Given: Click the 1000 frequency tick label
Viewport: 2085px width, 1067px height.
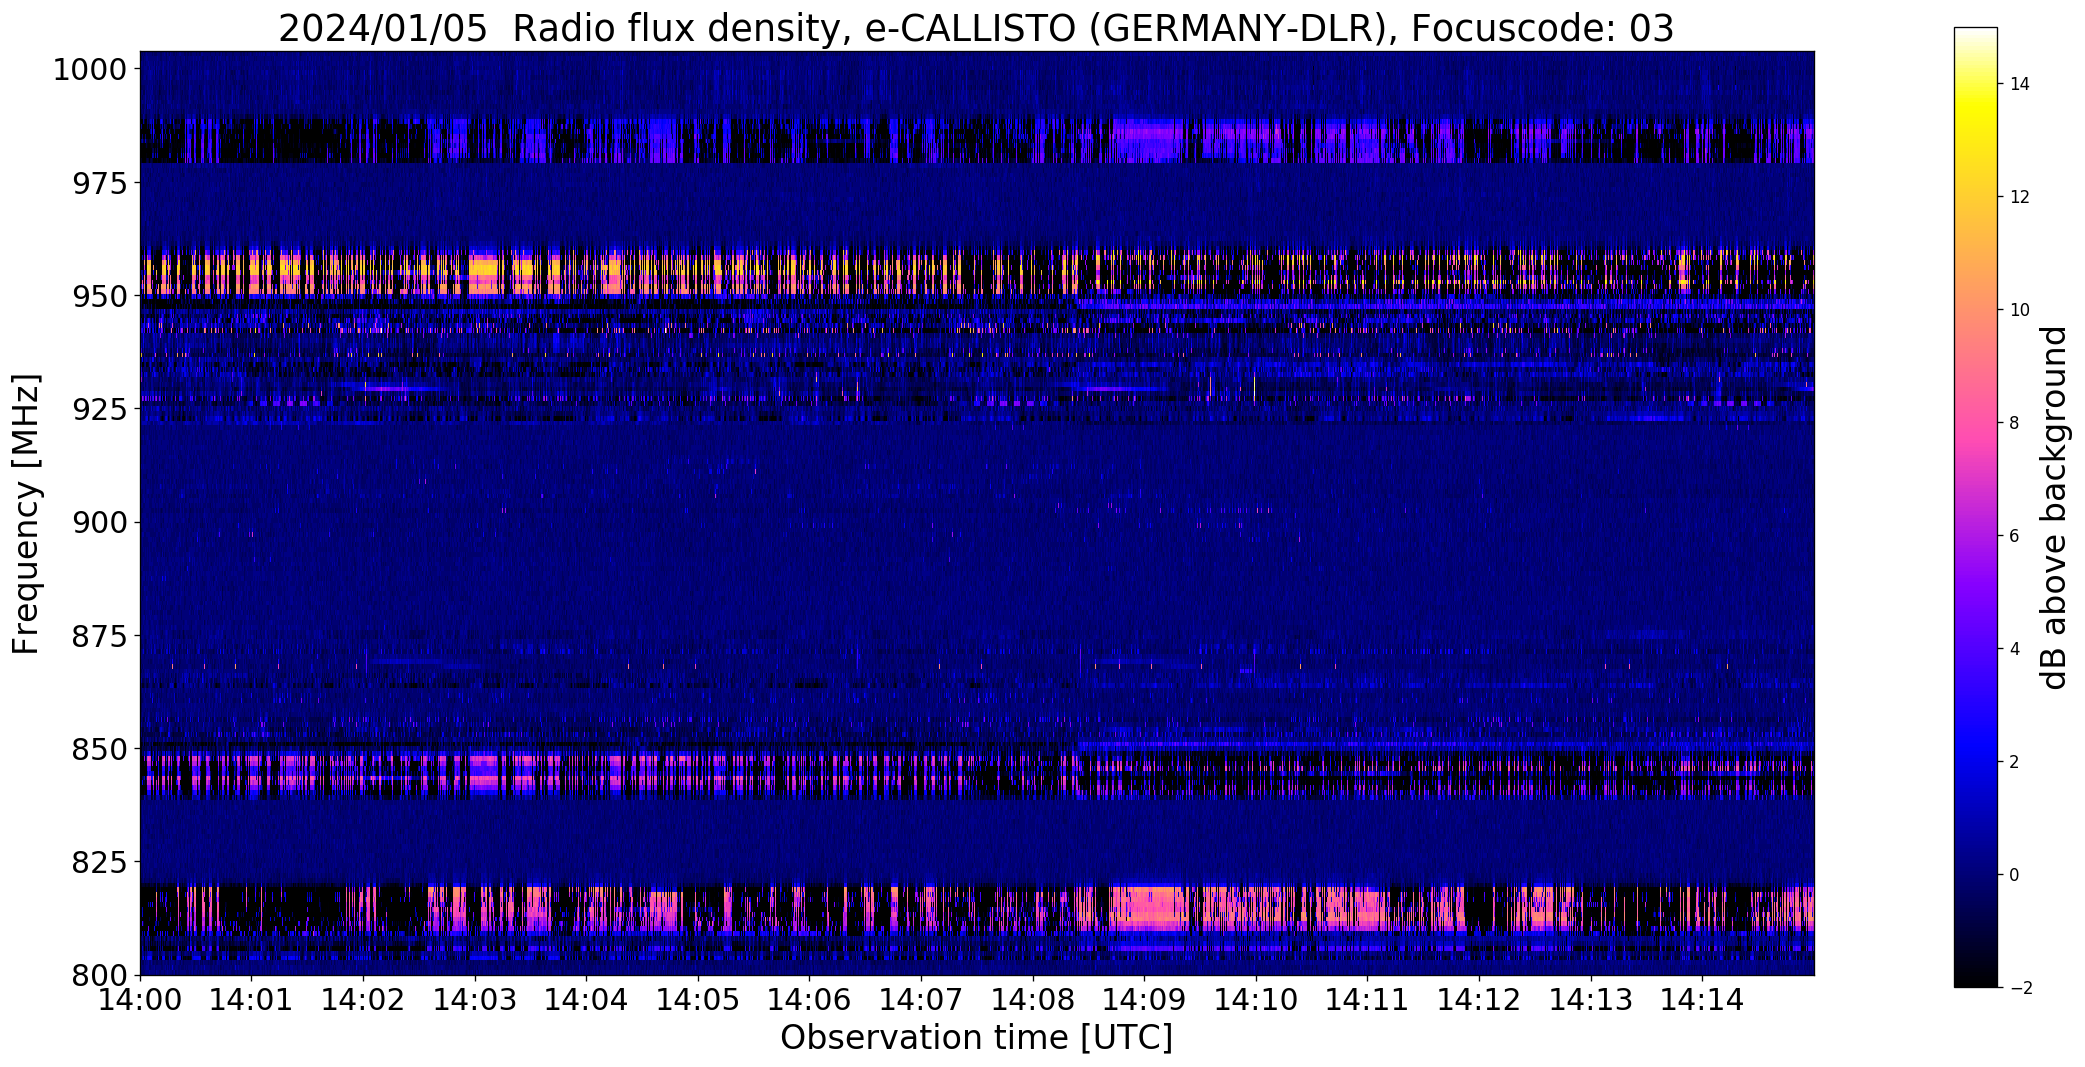Looking at the screenshot, I should [x=89, y=70].
